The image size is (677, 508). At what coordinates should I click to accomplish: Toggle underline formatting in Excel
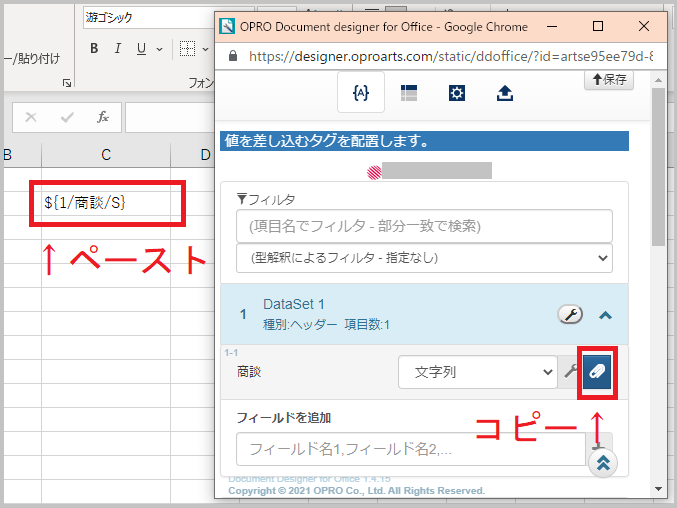141,49
